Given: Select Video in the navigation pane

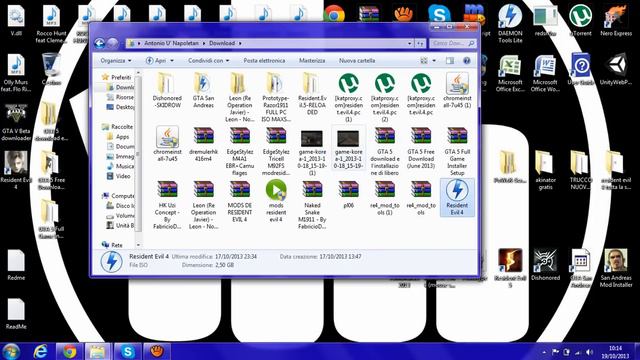Looking at the screenshot, I should 119,176.
